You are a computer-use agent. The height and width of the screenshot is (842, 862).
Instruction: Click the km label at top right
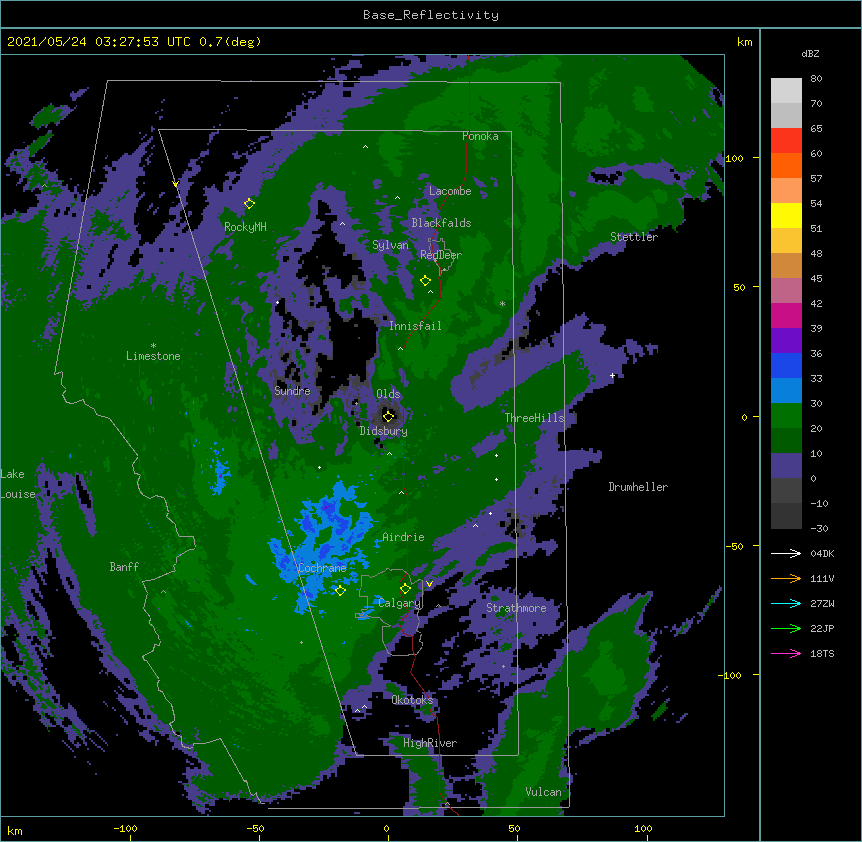pos(744,42)
